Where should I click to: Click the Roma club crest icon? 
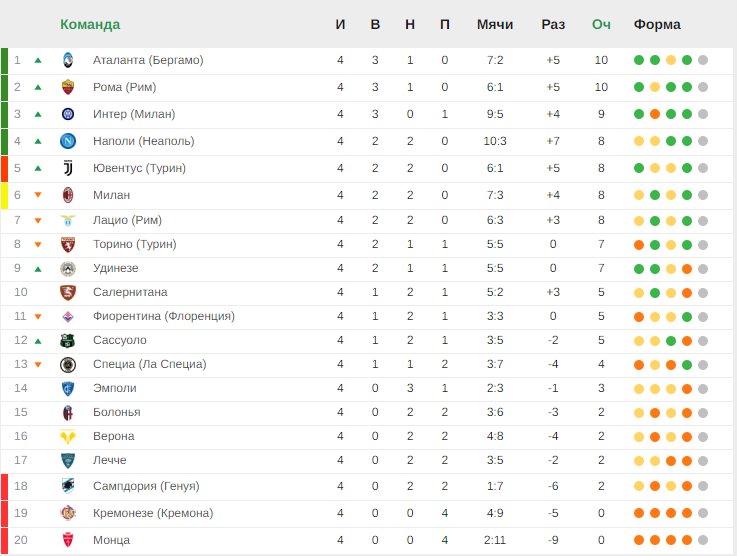68,87
